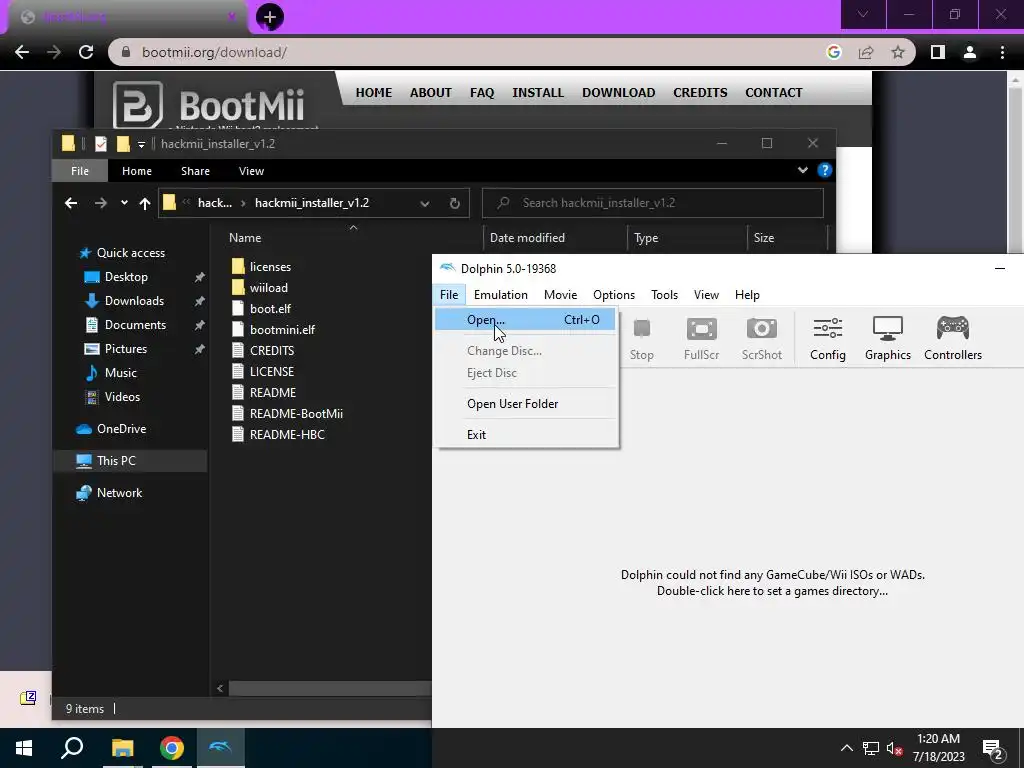Open the Chrome tab search dropdown

[863, 14]
